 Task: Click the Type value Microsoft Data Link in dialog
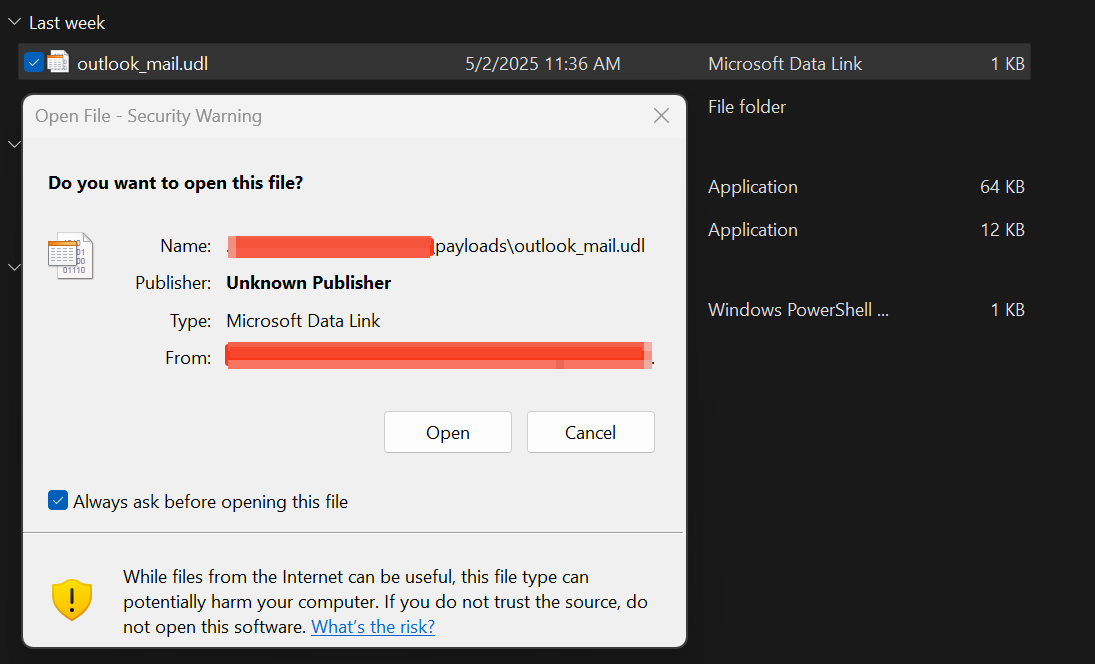point(303,320)
